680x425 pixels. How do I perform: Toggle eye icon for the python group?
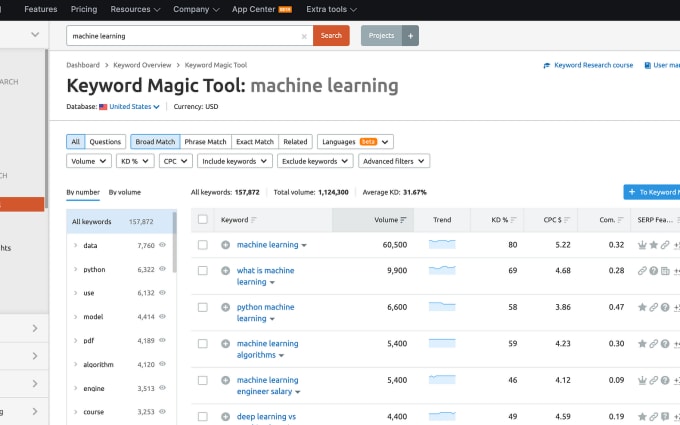(162, 269)
